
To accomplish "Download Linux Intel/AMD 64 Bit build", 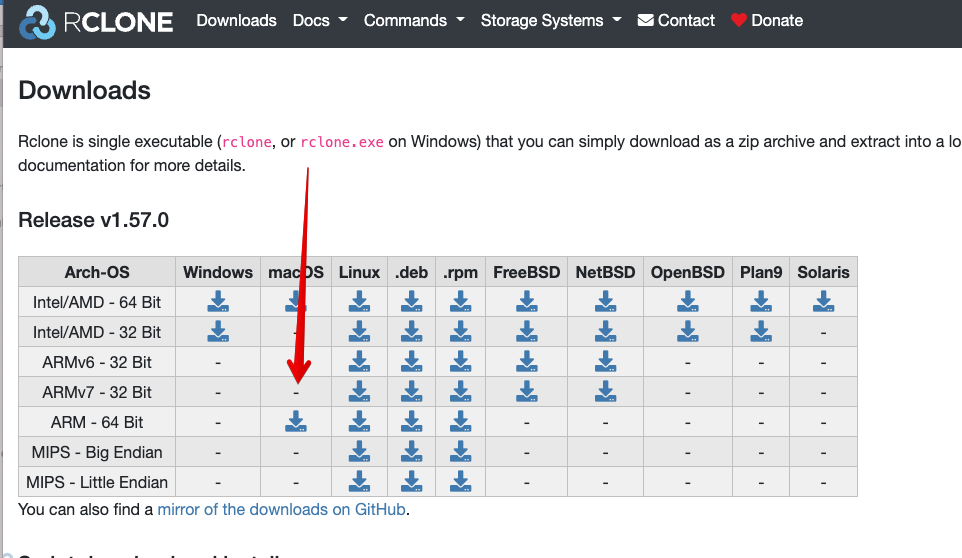I will pyautogui.click(x=360, y=302).
